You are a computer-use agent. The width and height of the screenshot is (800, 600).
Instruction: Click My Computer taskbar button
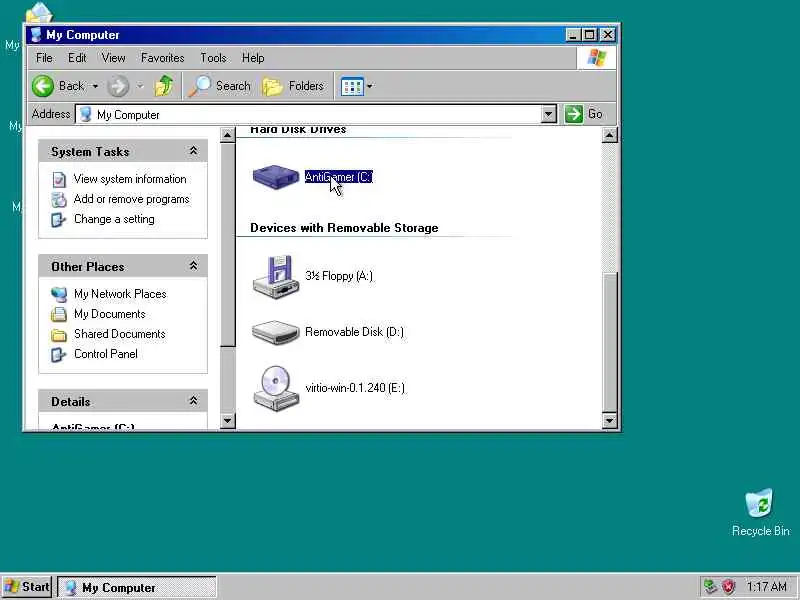(x=137, y=587)
